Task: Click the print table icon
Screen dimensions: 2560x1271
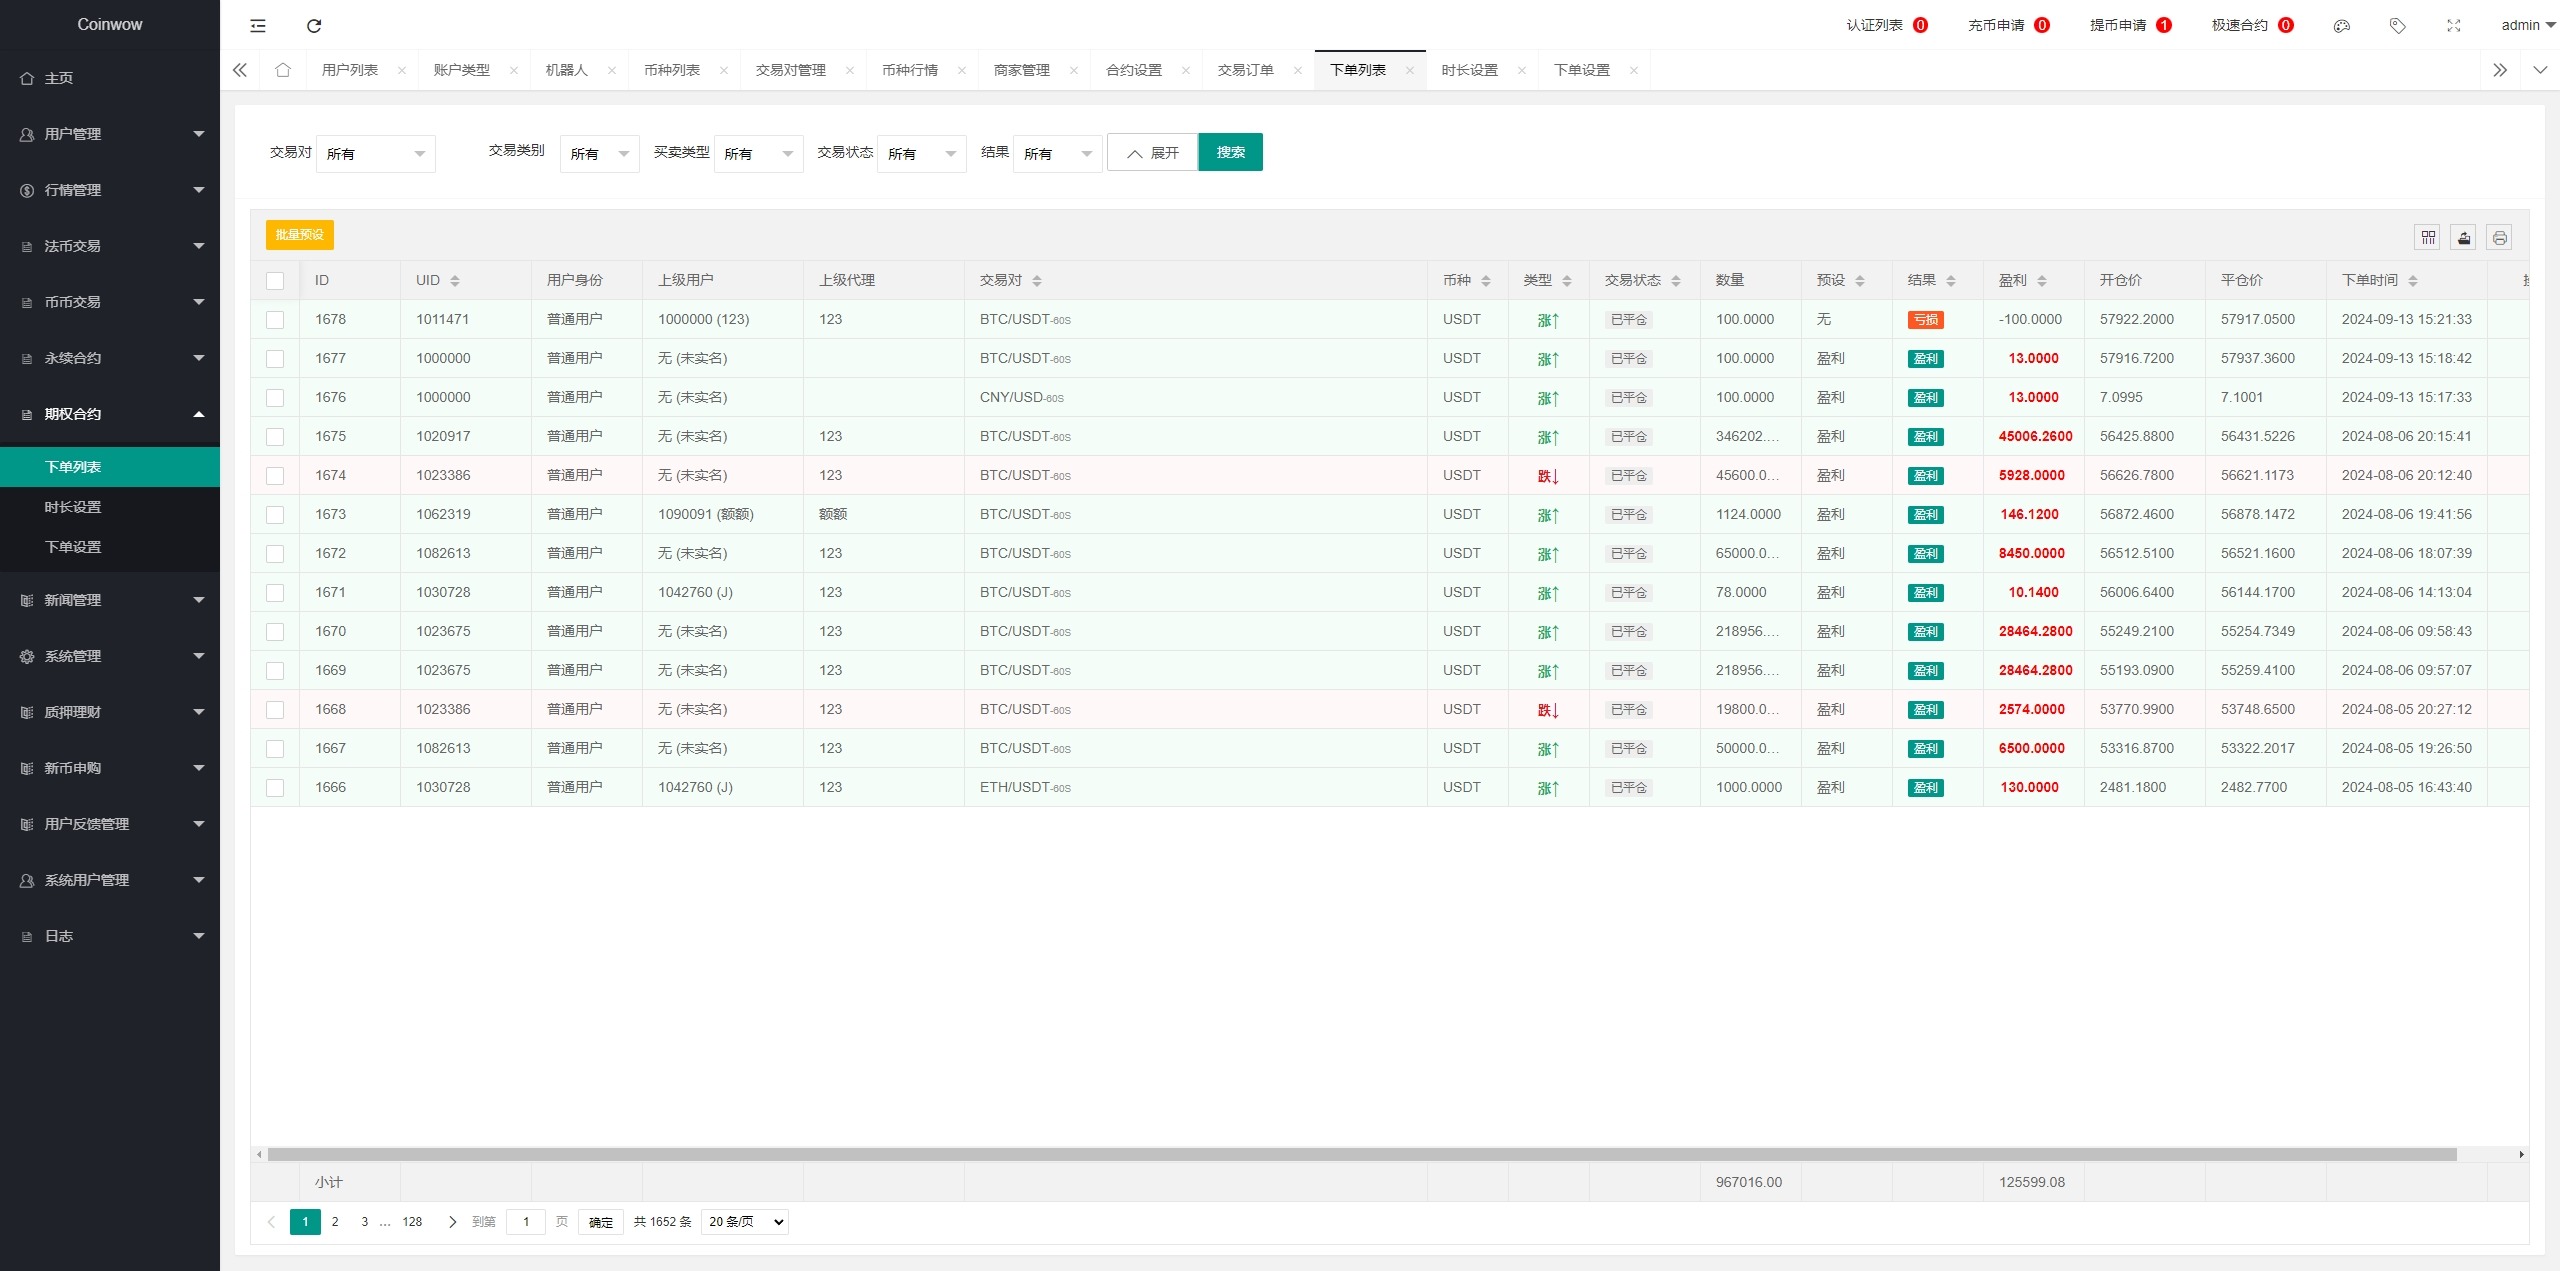Action: 2499,237
